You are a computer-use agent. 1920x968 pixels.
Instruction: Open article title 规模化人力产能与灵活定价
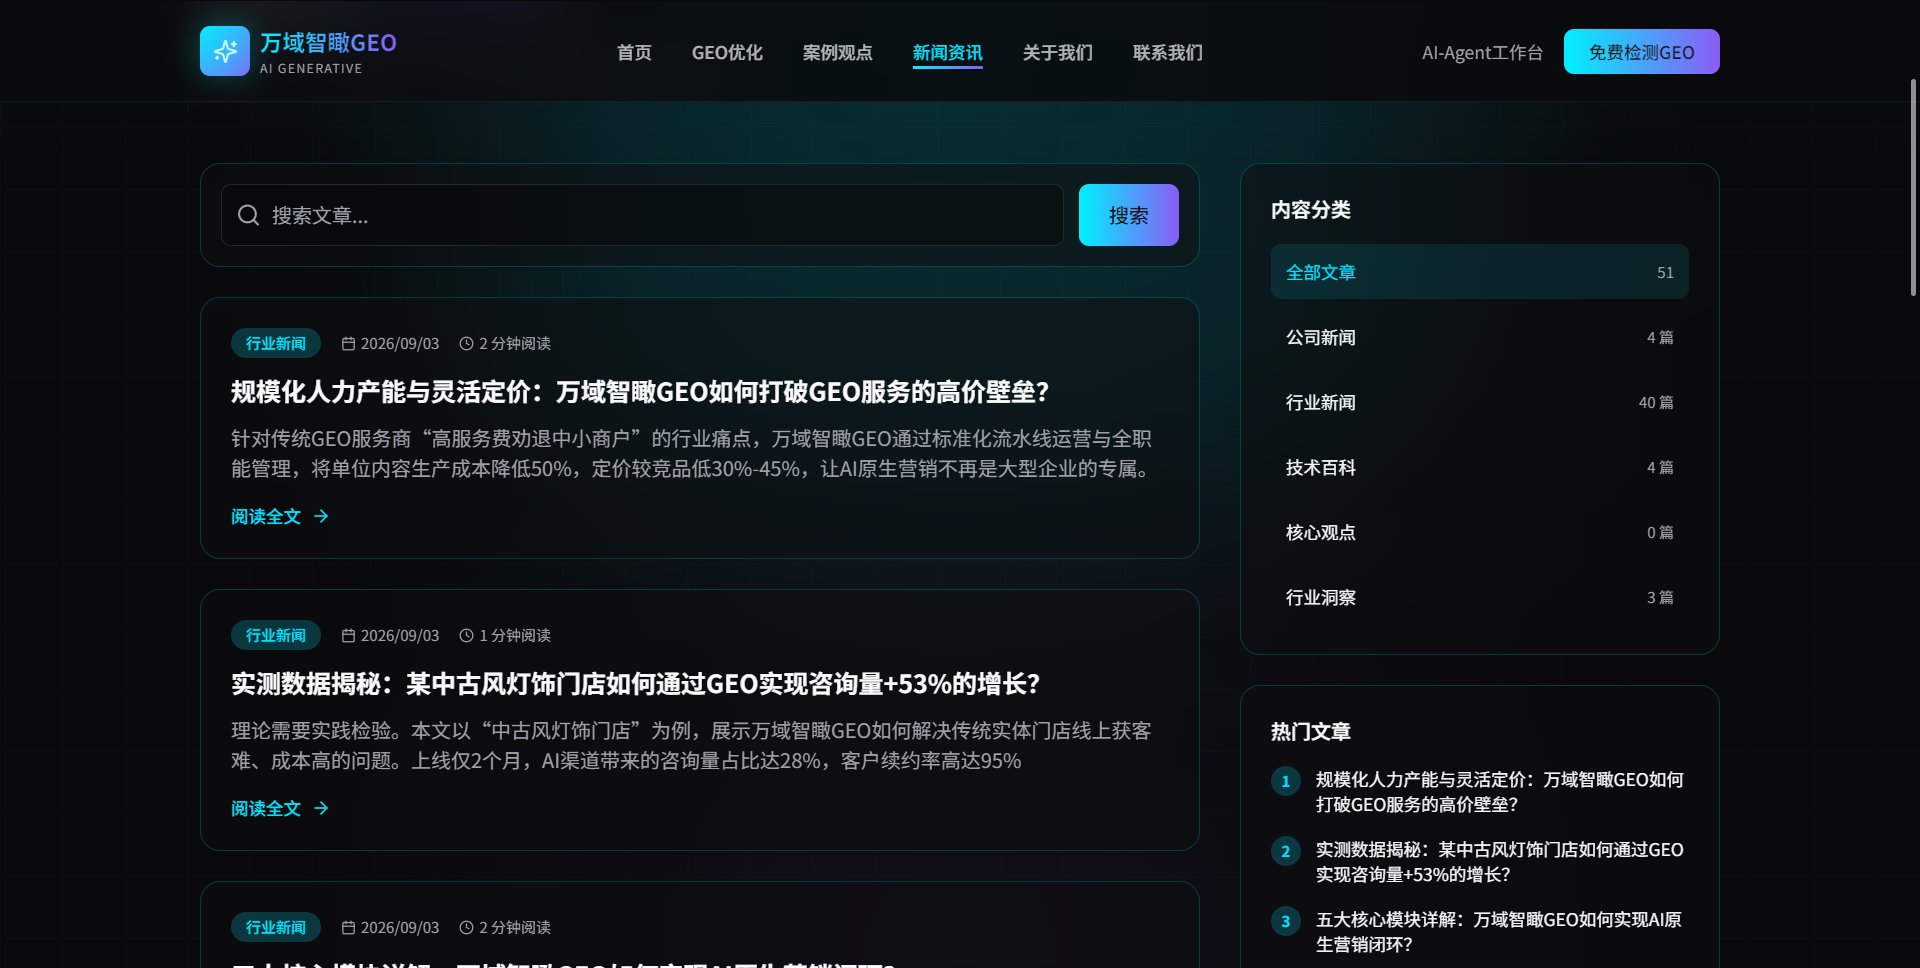coord(640,391)
